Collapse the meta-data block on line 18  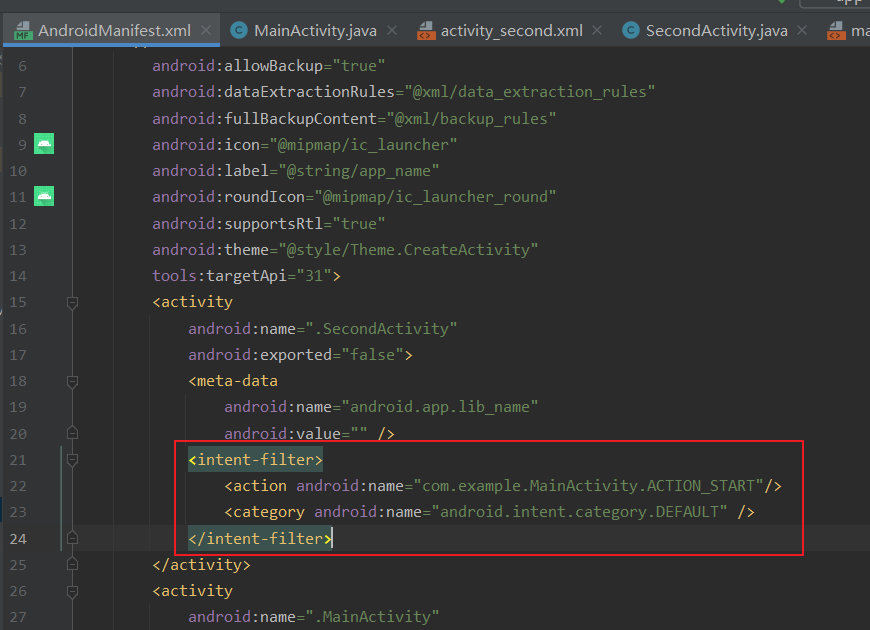[72, 381]
